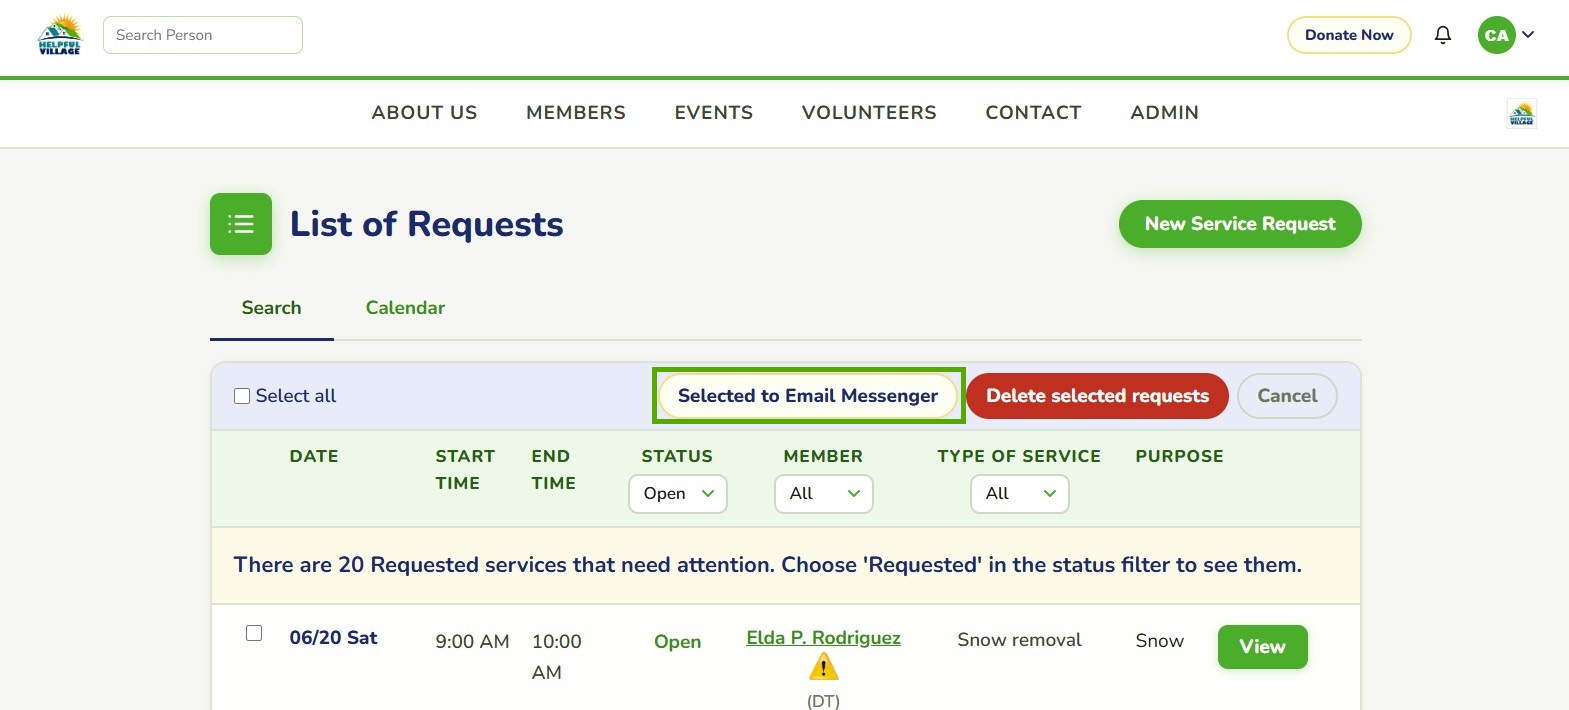Click the Donate Now button
The height and width of the screenshot is (710, 1569).
pyautogui.click(x=1349, y=35)
